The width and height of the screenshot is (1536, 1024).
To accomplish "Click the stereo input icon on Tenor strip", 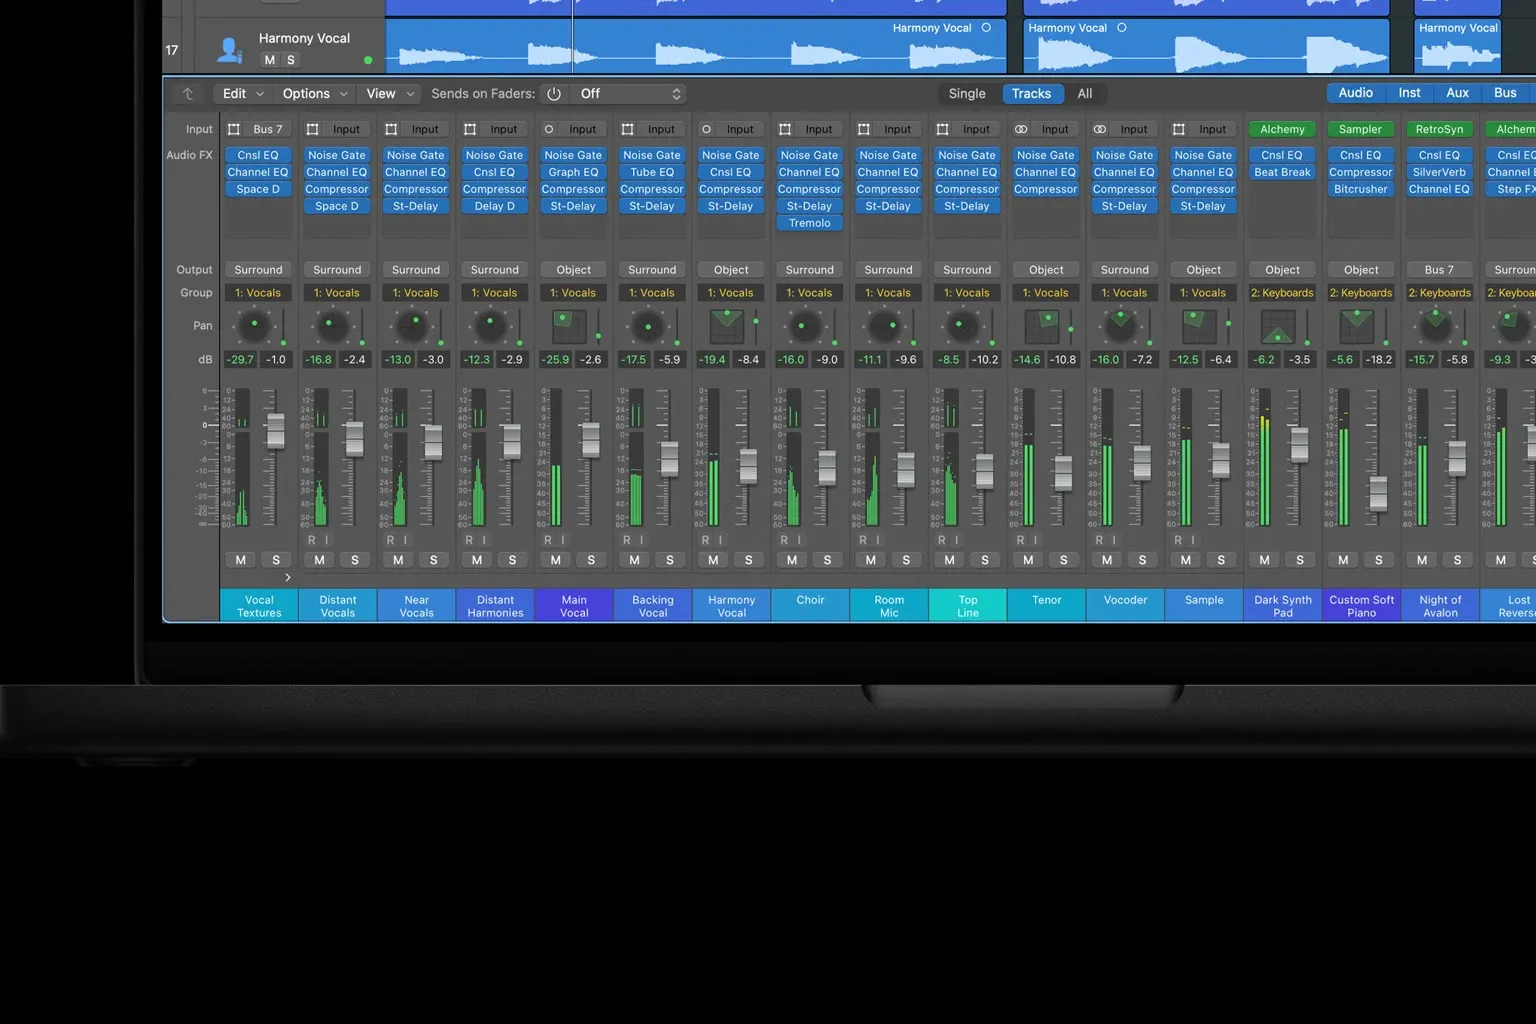I will click(x=1021, y=129).
